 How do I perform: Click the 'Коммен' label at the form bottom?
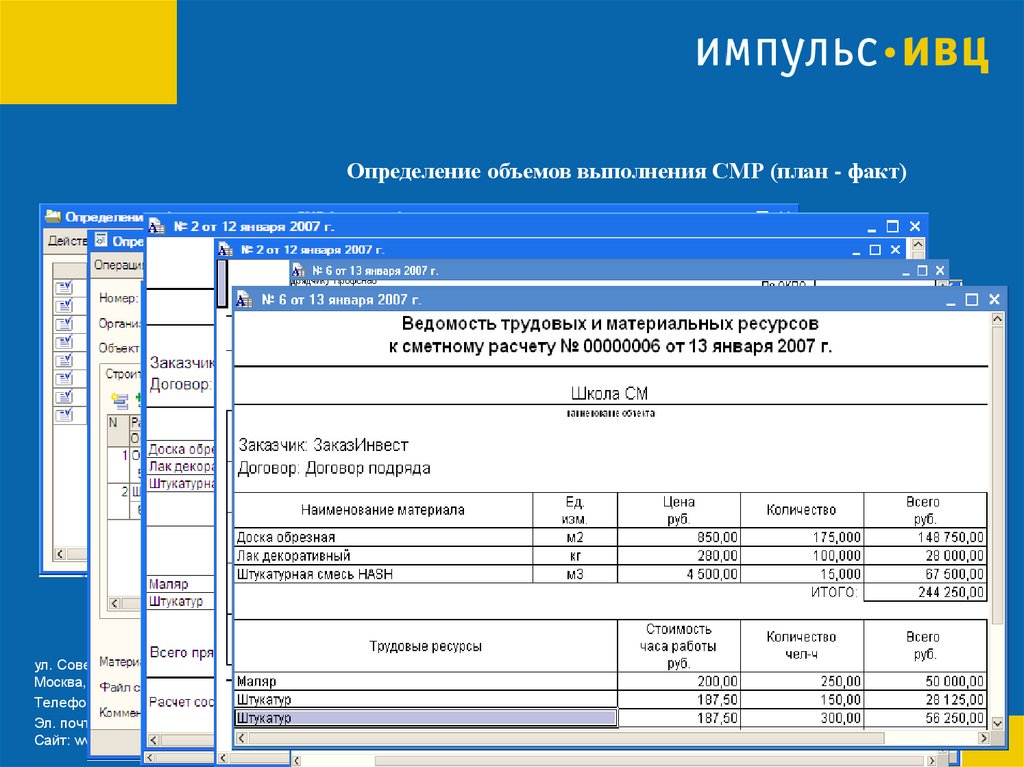[120, 712]
